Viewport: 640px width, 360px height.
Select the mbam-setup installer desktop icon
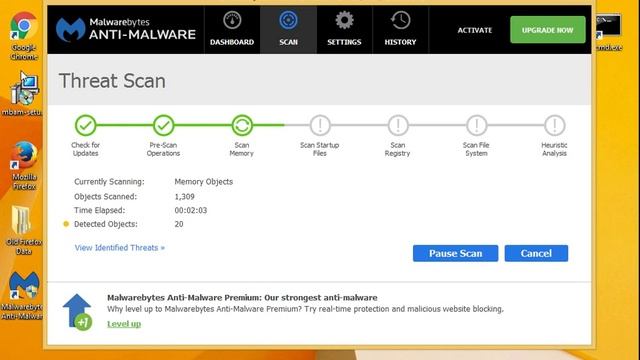[23, 94]
